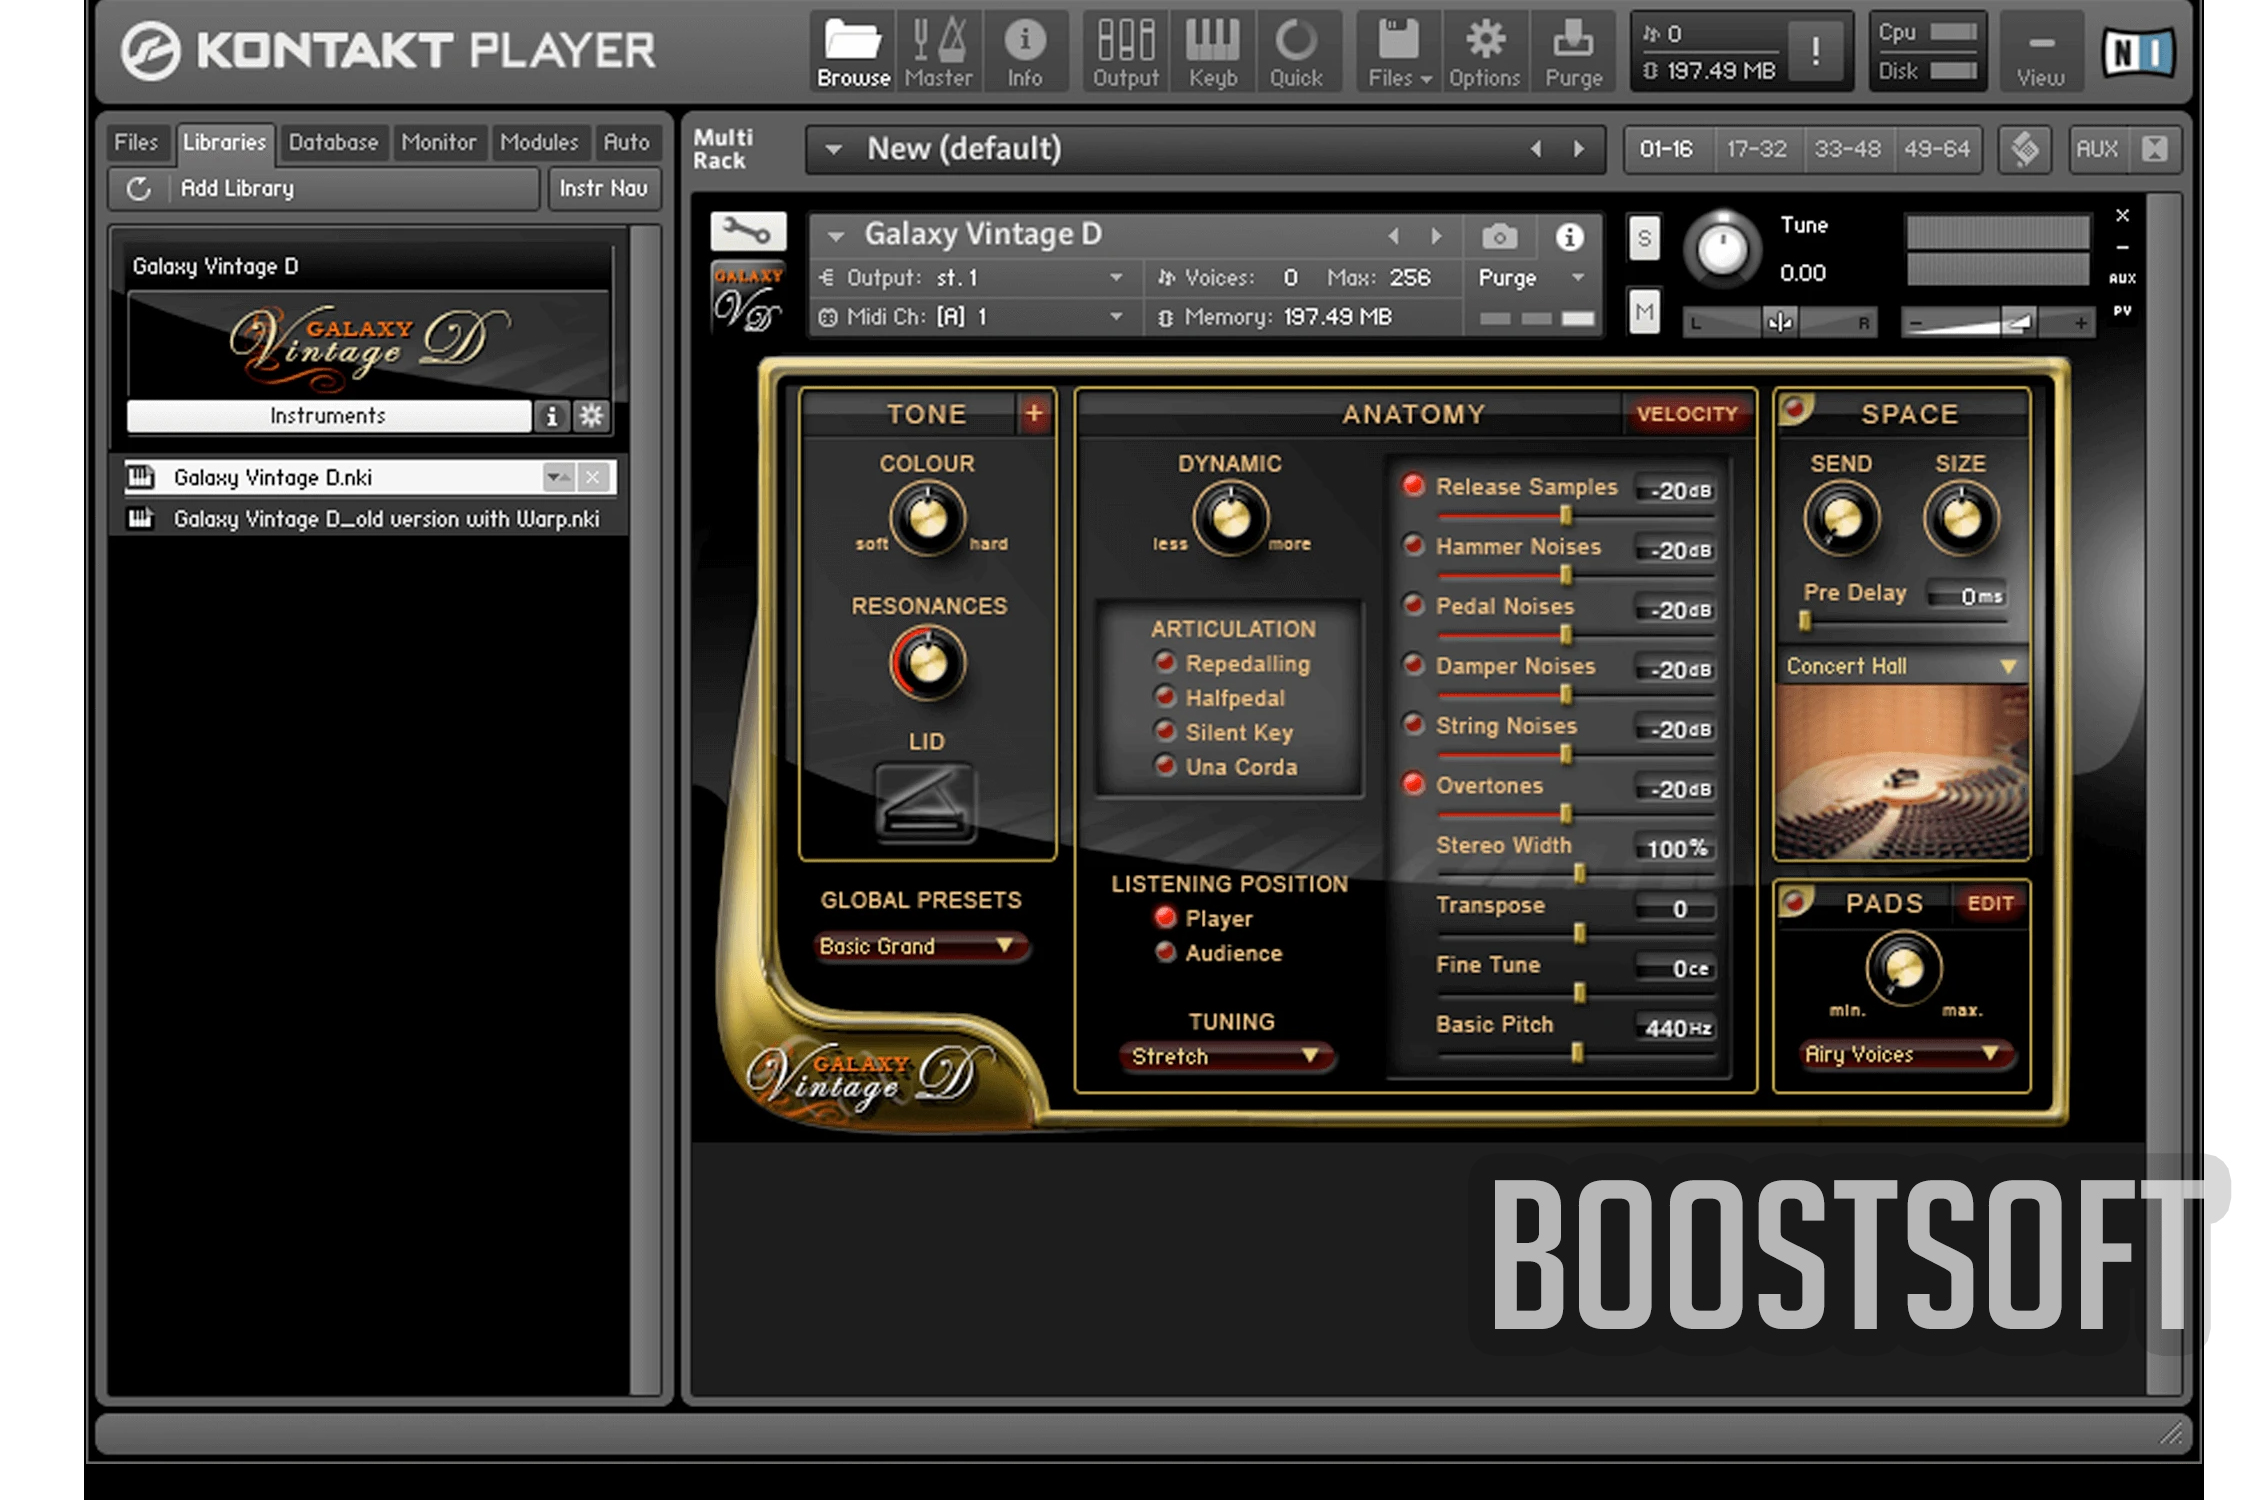
Task: Open the Options gear icon
Action: click(1485, 53)
